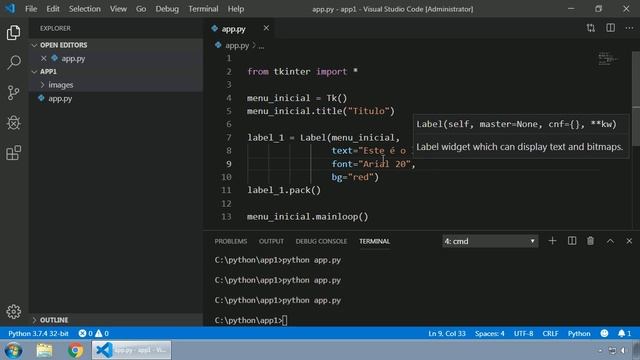
Task: Change the UTF-8 encoding setting
Action: [x=523, y=333]
